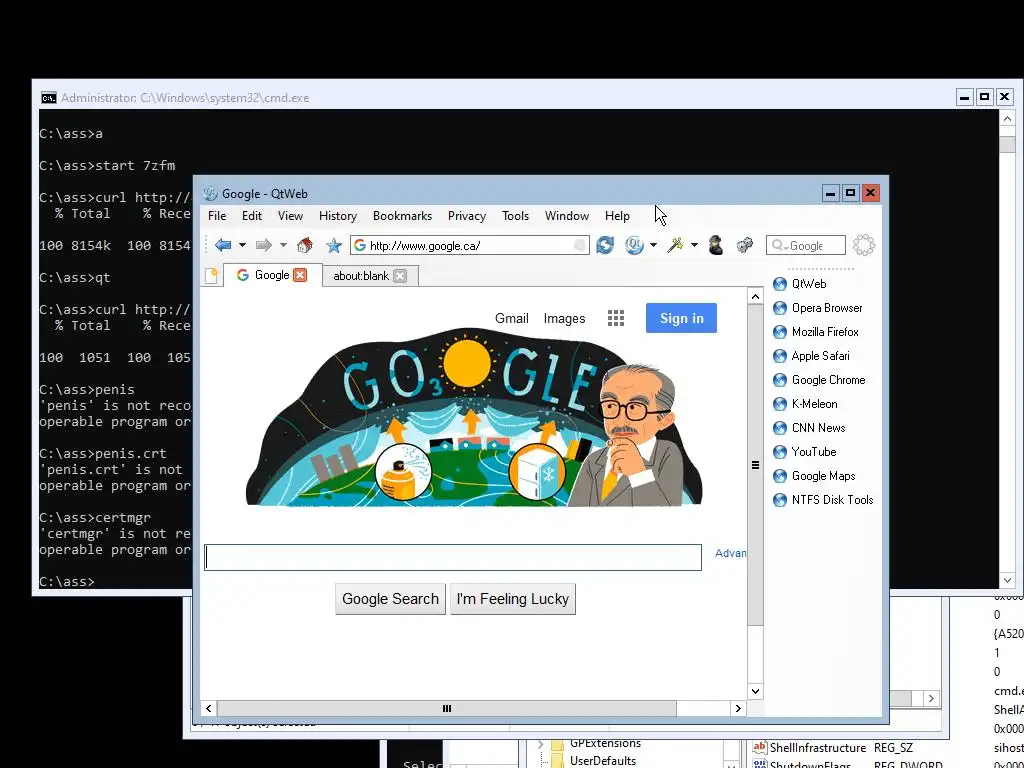The image size is (1024, 768).
Task: Open the Window menu
Action: pos(567,216)
